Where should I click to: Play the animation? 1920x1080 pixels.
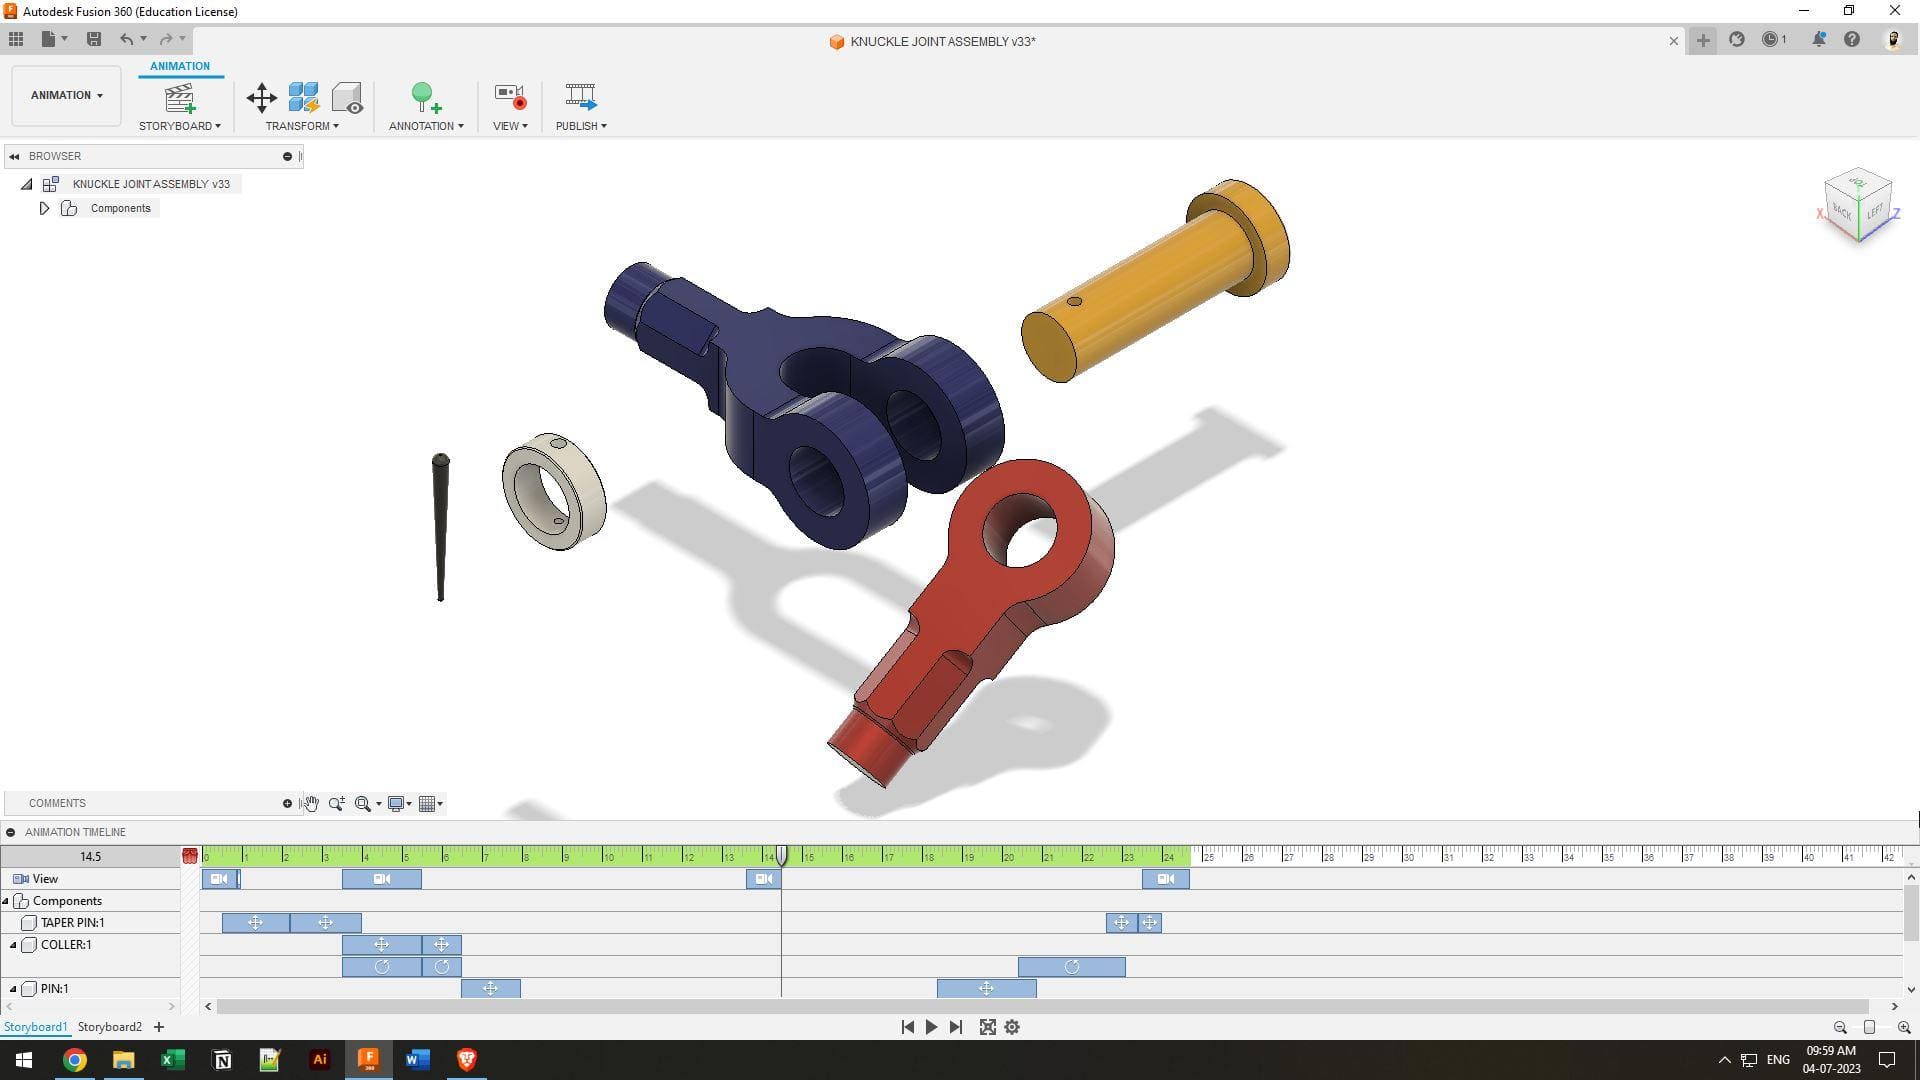[931, 1027]
